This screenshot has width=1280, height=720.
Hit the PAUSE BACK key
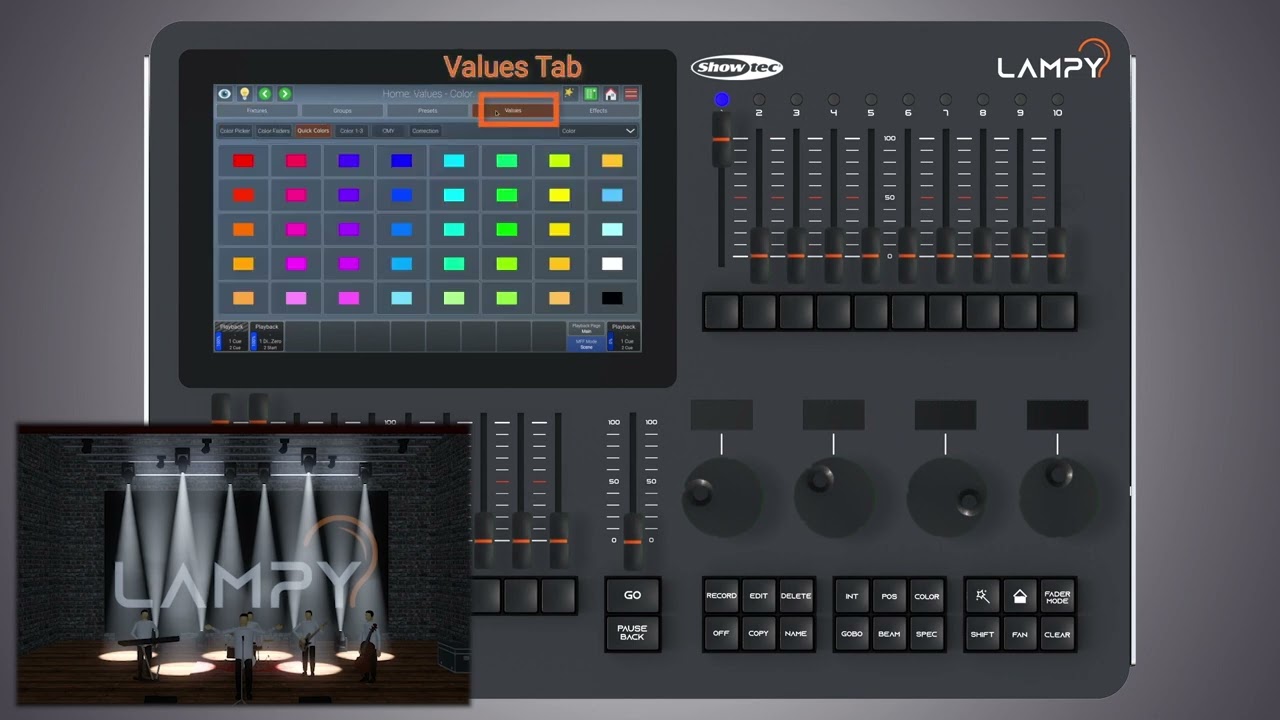(632, 633)
